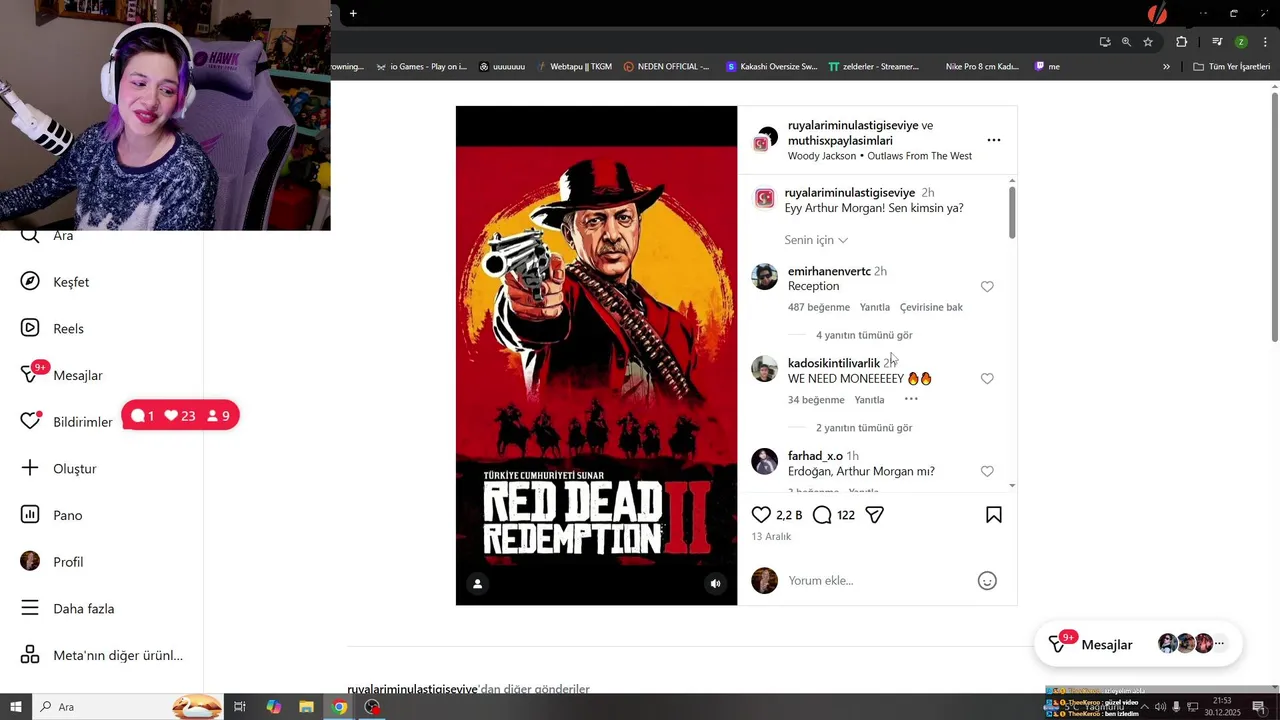Open Chrome media controls icon
The height and width of the screenshot is (720, 1280).
pos(1217,42)
